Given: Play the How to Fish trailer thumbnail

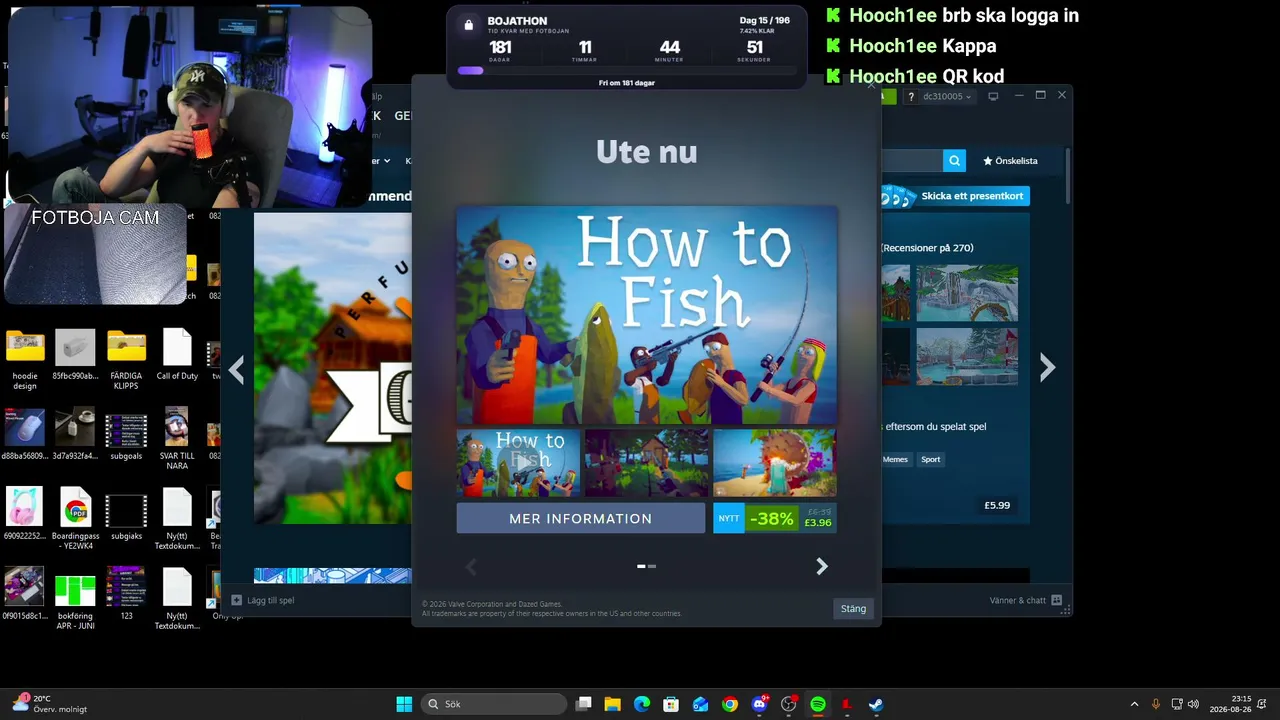Looking at the screenshot, I should (518, 463).
